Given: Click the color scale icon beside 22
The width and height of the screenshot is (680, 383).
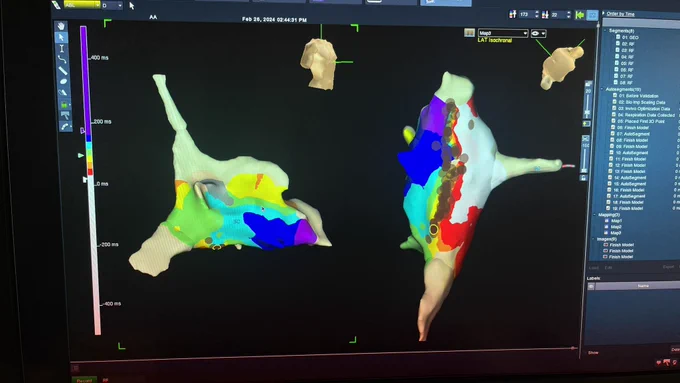Looking at the screenshot, I should 545,15.
